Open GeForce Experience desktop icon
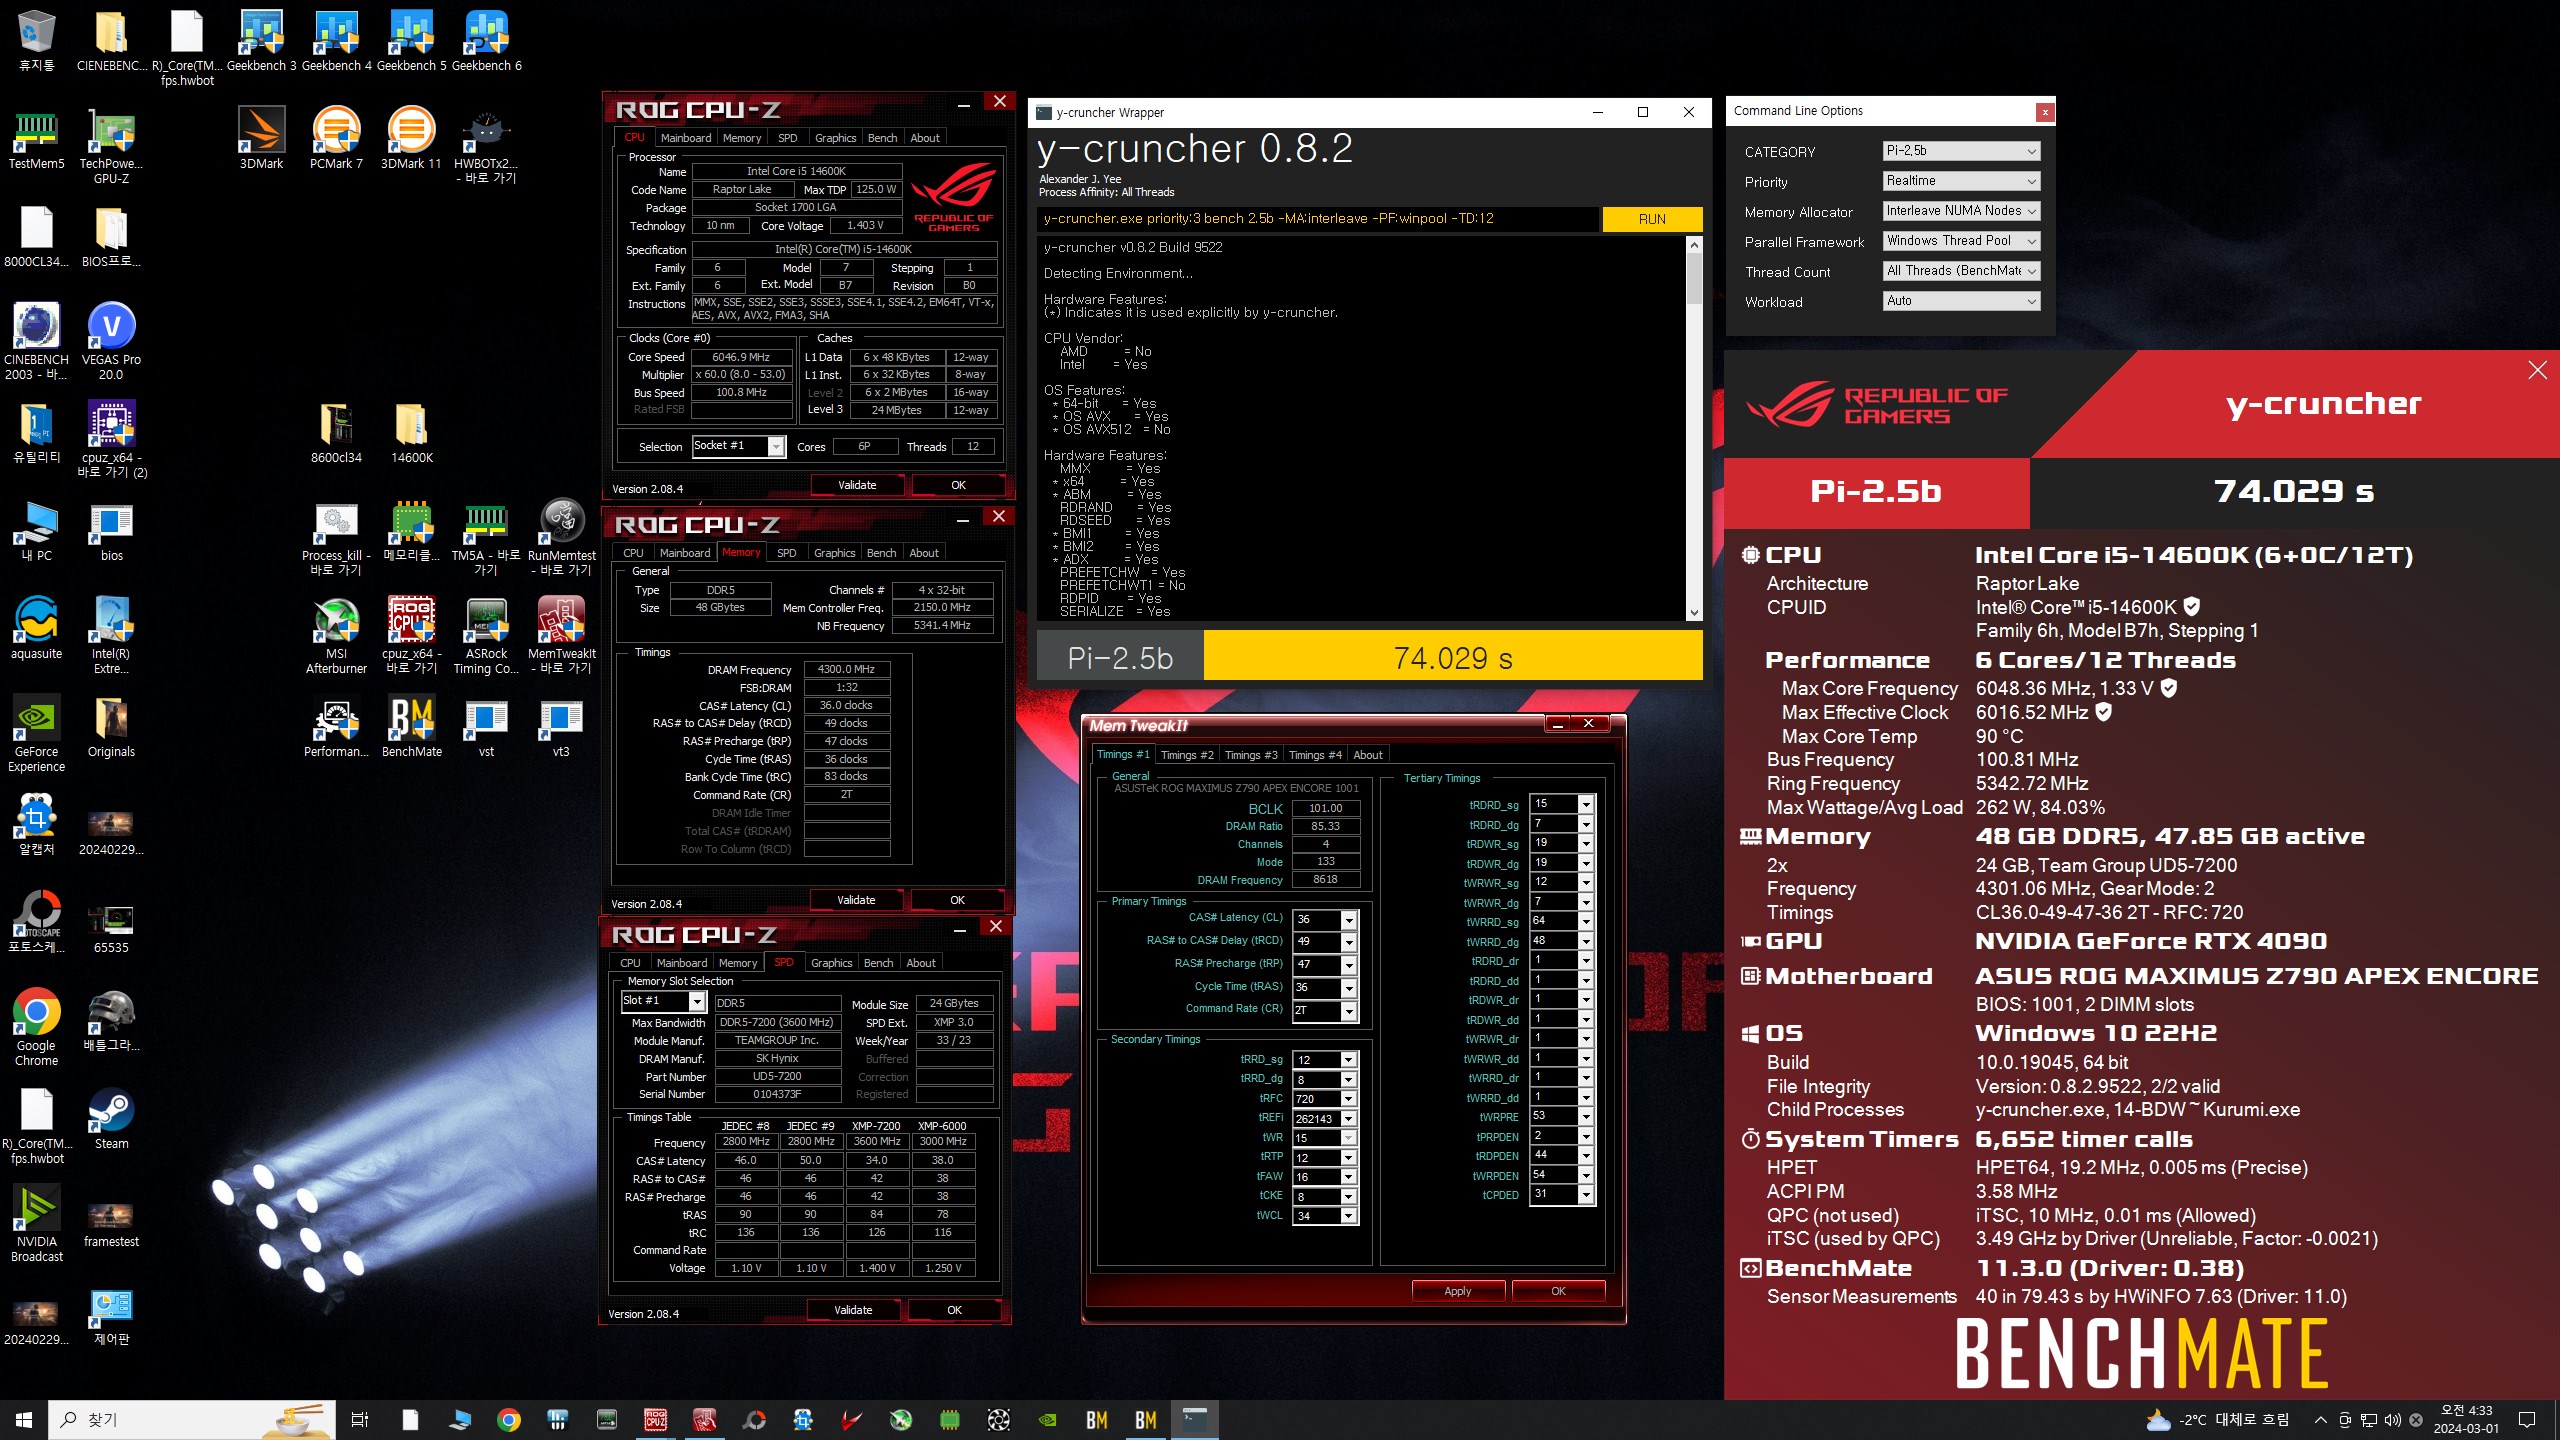 [36, 734]
